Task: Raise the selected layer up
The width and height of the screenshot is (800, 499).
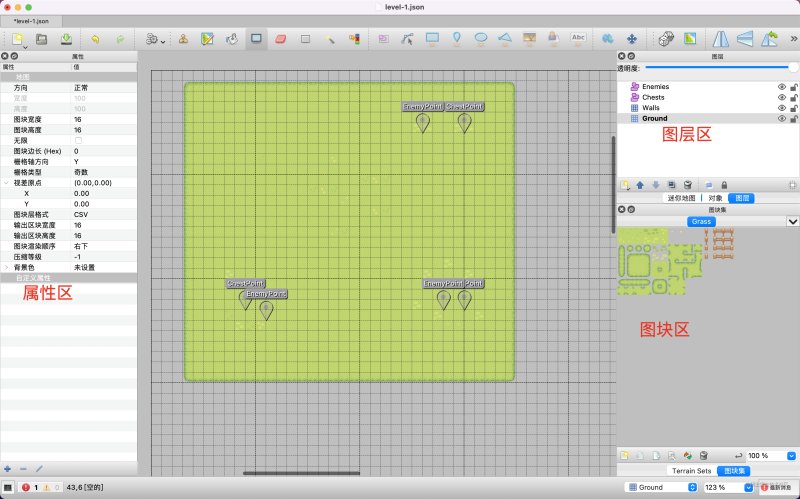Action: (640, 185)
